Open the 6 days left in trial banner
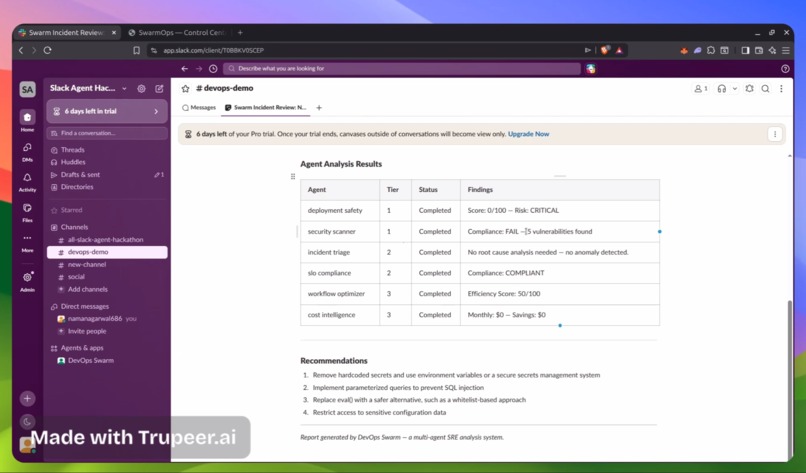 click(107, 111)
